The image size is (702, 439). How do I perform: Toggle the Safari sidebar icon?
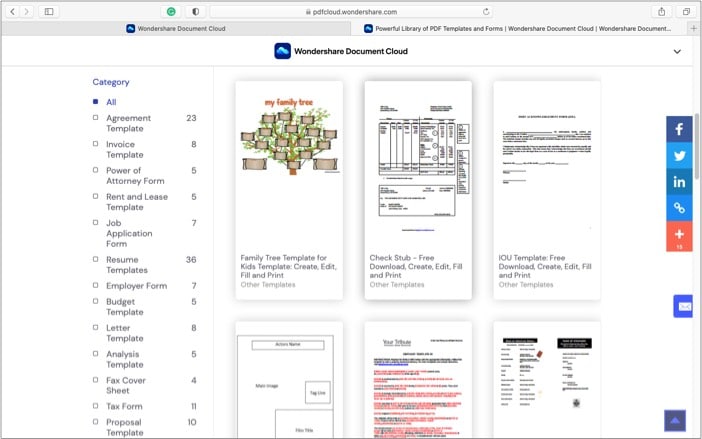click(49, 12)
